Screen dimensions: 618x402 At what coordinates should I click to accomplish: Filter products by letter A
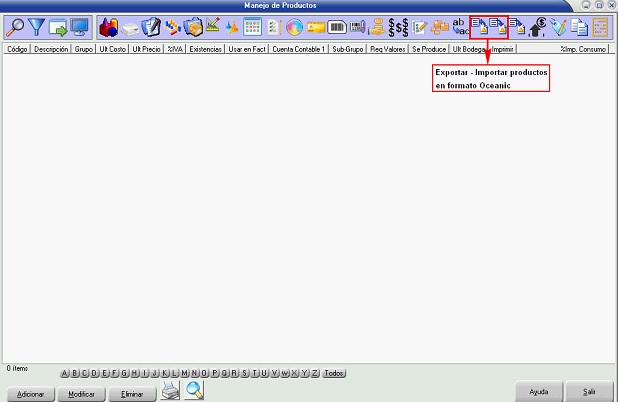coord(65,373)
